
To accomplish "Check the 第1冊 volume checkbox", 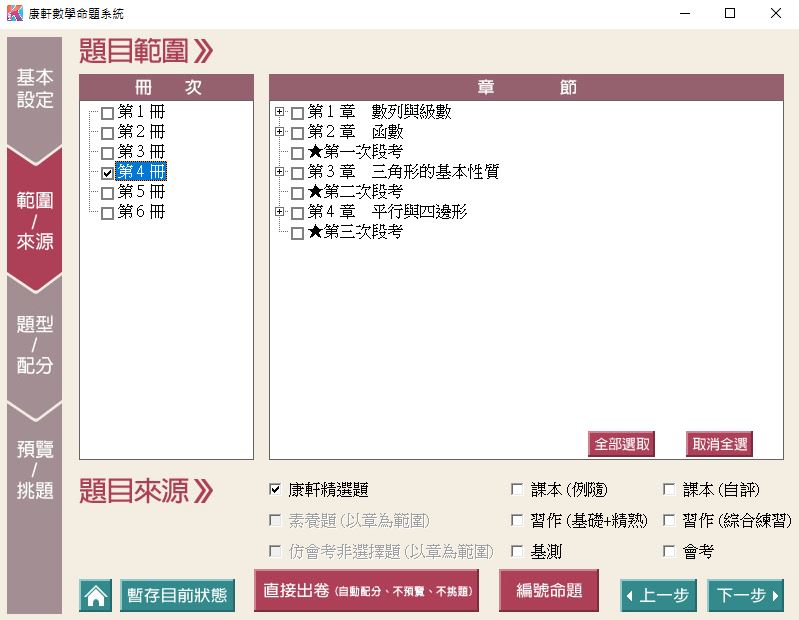I will tap(108, 113).
